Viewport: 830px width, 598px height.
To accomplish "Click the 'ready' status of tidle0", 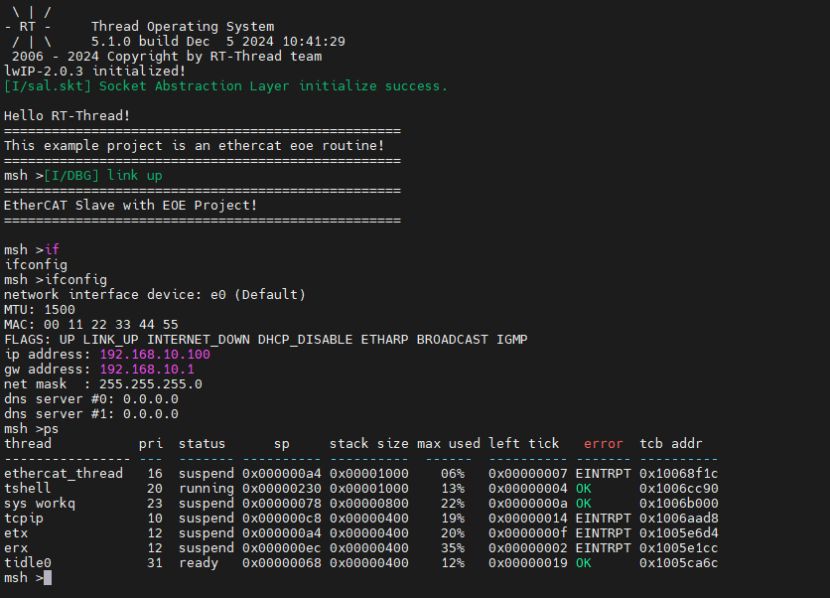I will click(x=198, y=563).
